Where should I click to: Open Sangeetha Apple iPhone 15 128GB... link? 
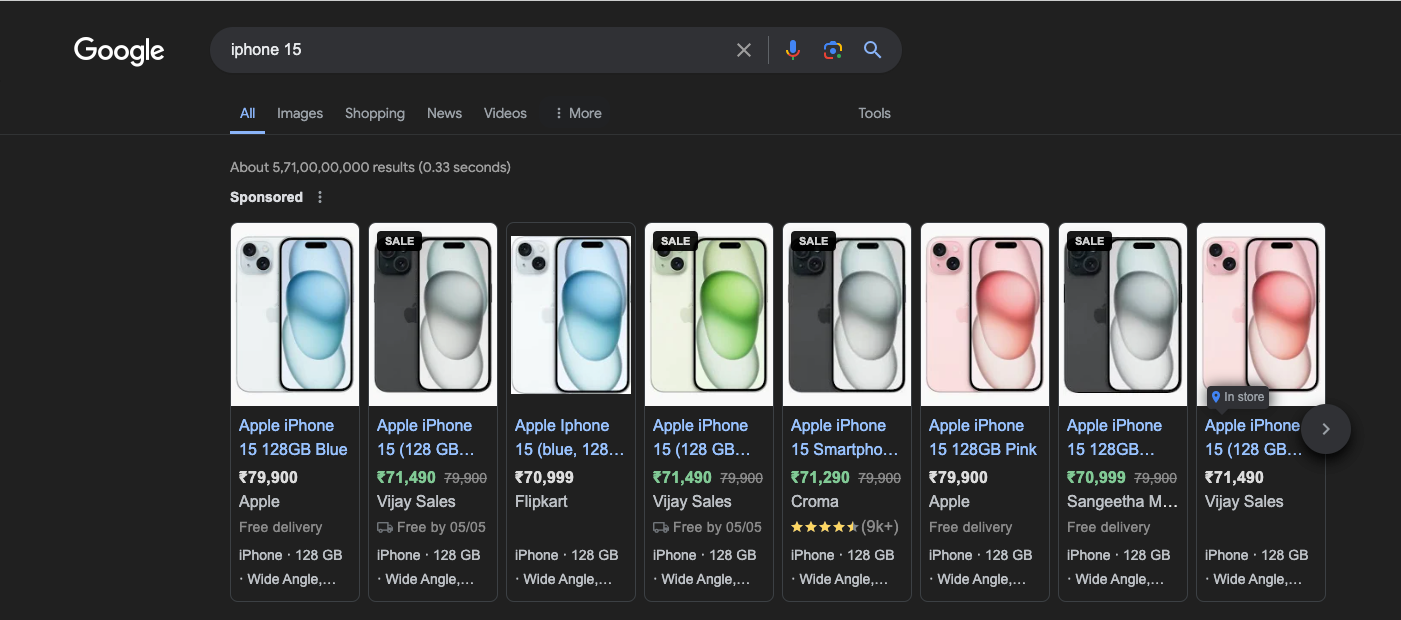click(1114, 437)
